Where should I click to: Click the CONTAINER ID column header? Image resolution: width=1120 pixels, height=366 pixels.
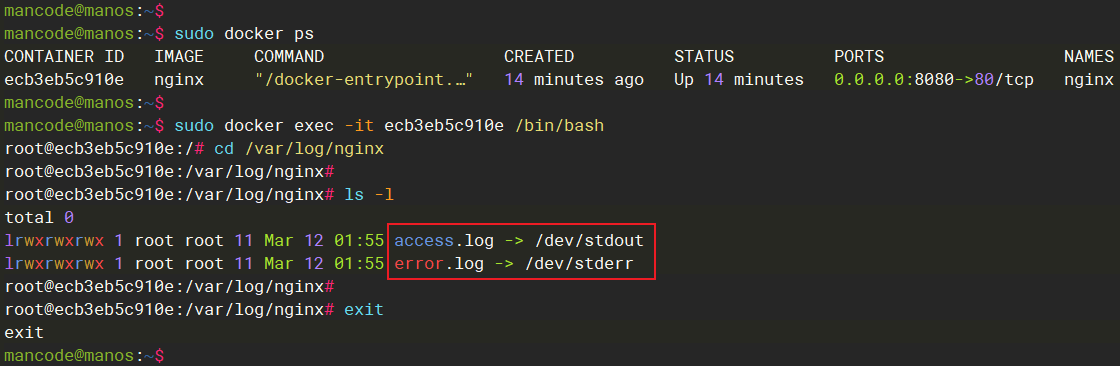coord(64,56)
